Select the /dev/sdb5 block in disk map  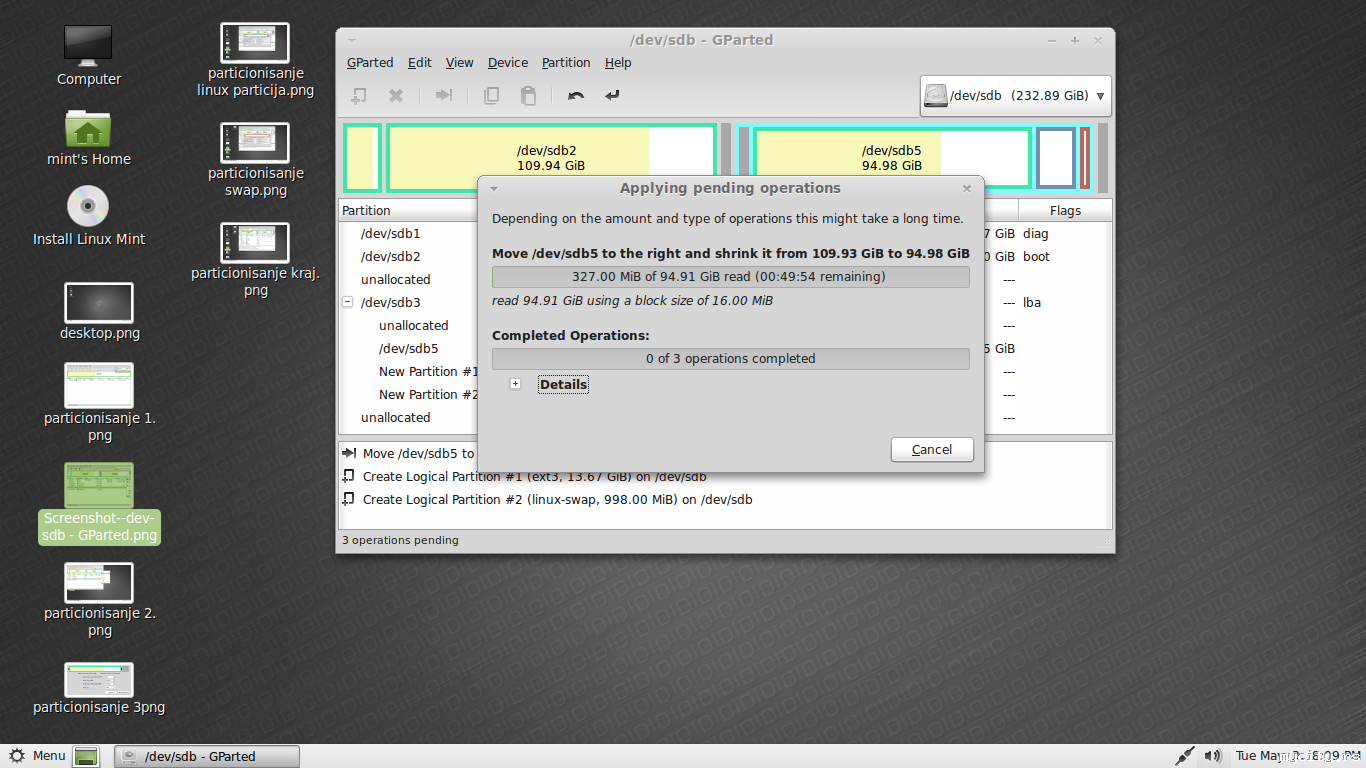(892, 158)
